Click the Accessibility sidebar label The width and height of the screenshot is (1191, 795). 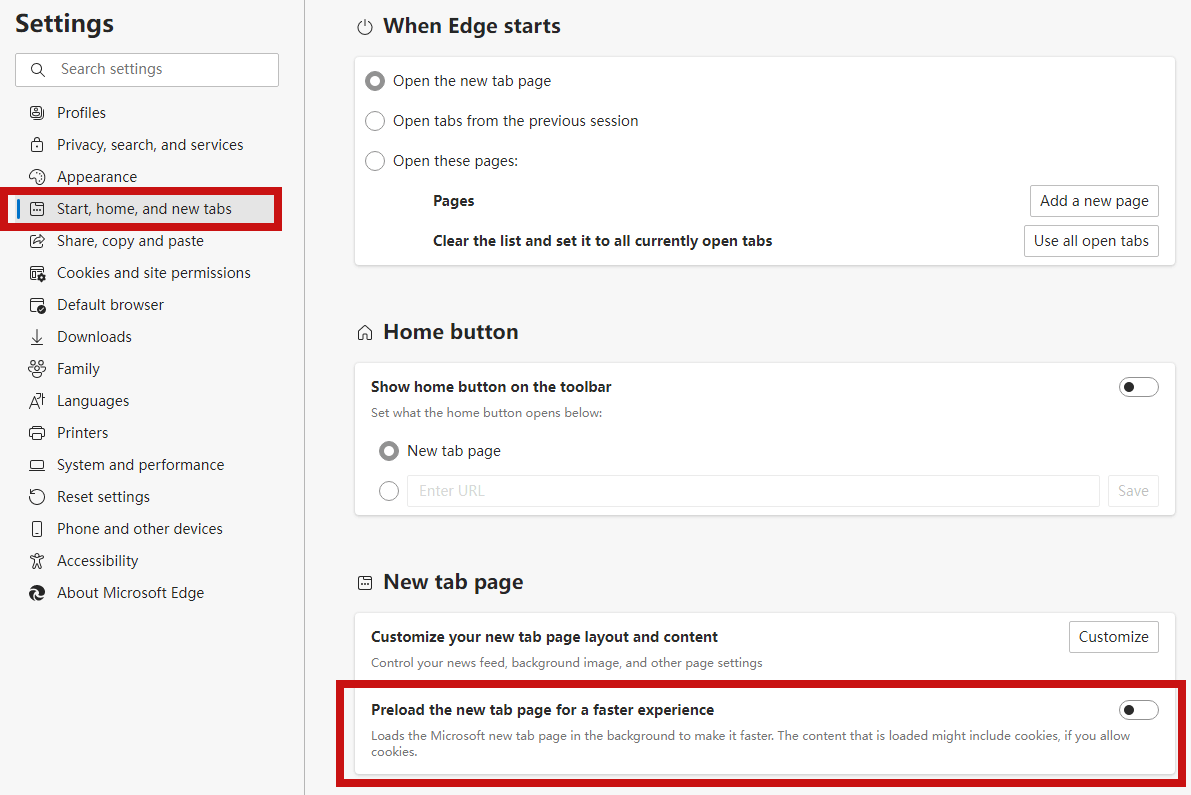97,561
